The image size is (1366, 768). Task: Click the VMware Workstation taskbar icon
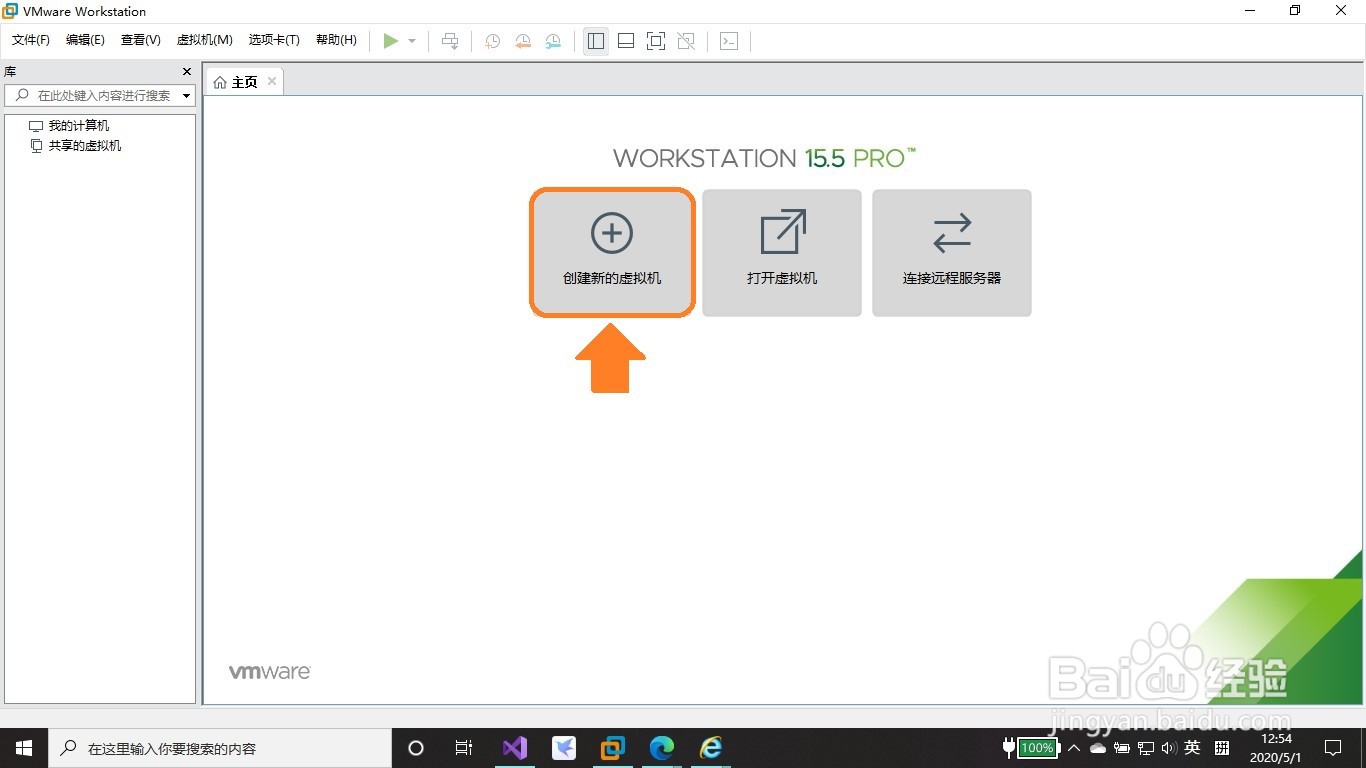pos(612,748)
